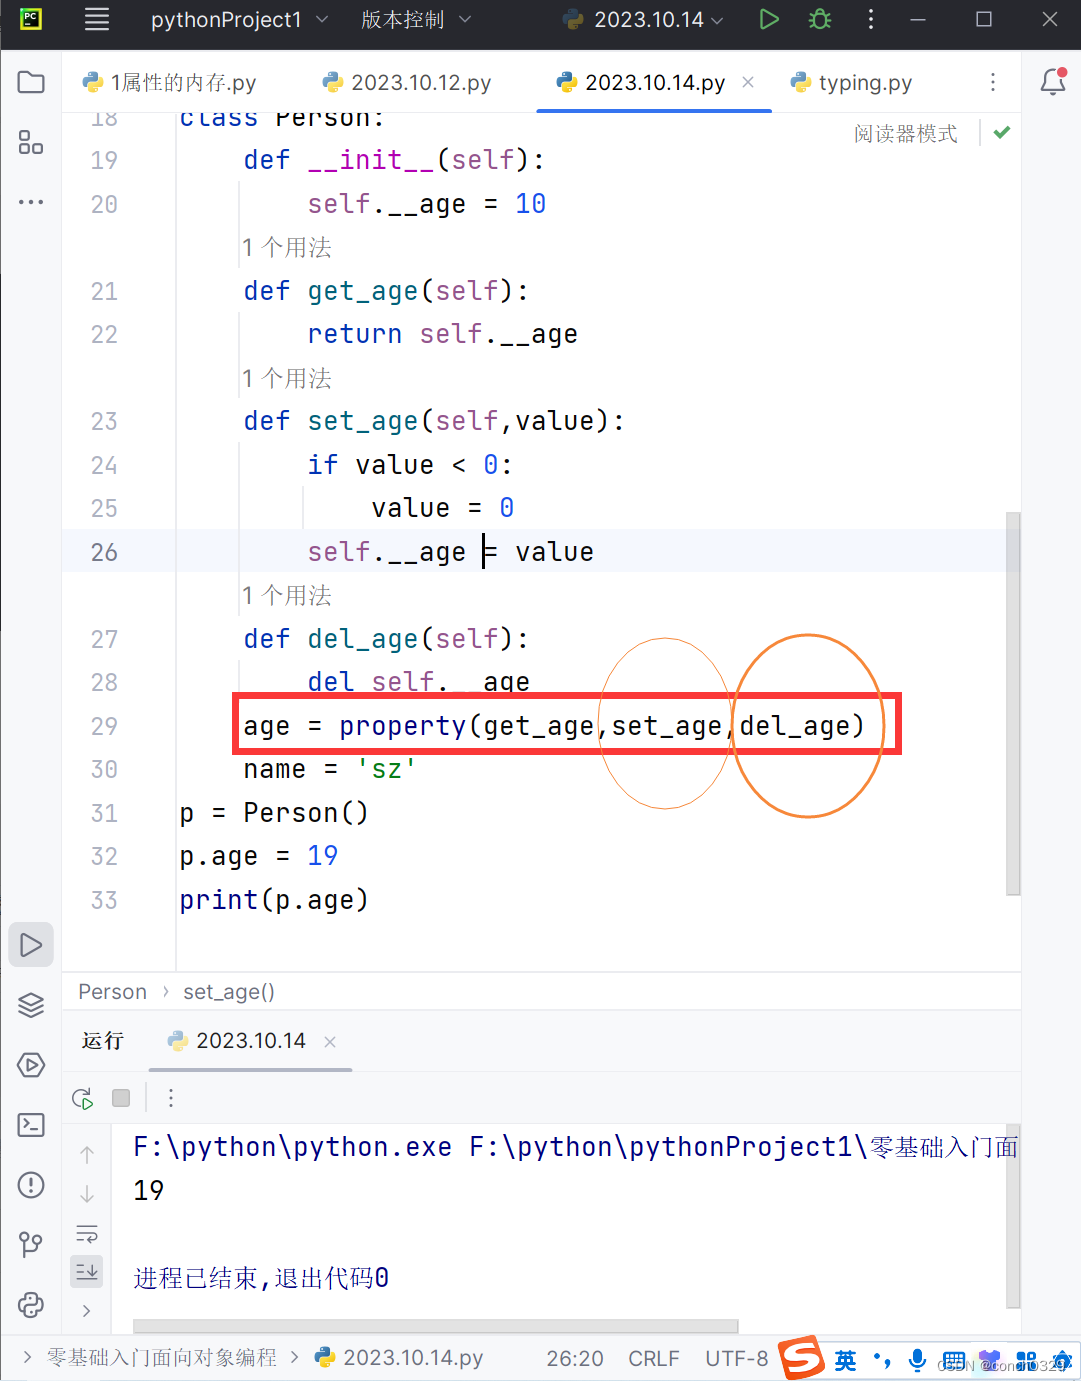The height and width of the screenshot is (1381, 1081).
Task: Click 2023.10.14.py in status bar breadcrumb
Action: point(399,1357)
